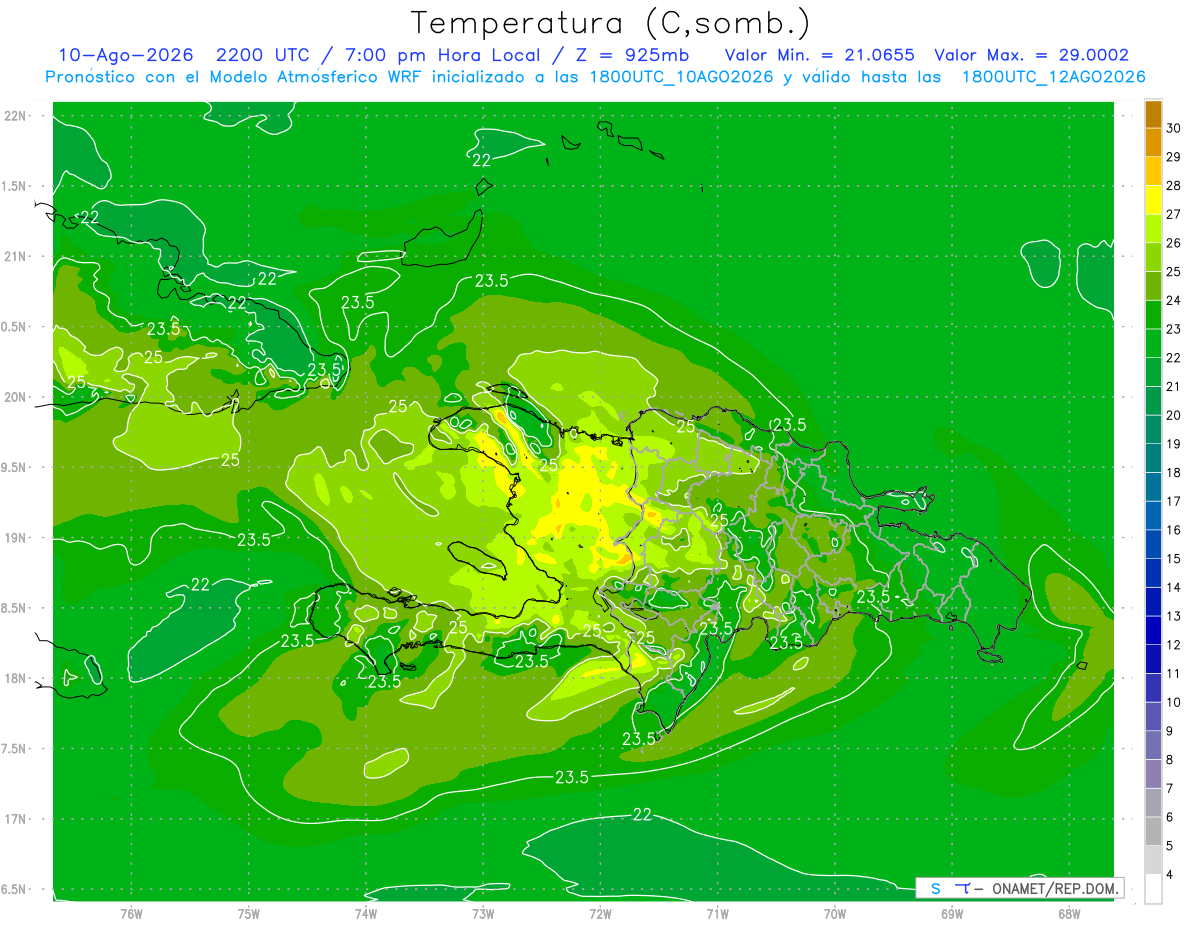Viewport: 1200px width, 927px height.
Task: Click the dark blue legend swatch between 12 and 13
Action: [1153, 630]
